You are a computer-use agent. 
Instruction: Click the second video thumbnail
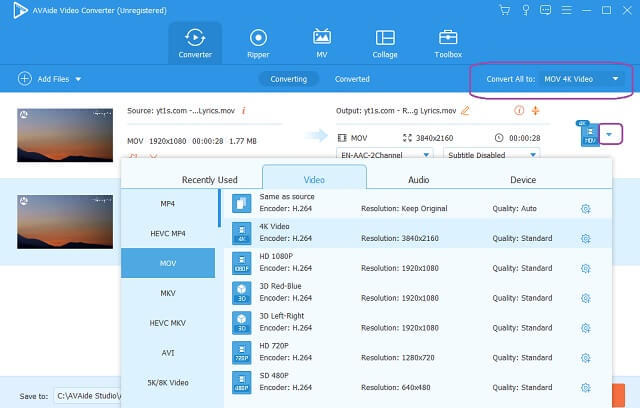pos(65,222)
